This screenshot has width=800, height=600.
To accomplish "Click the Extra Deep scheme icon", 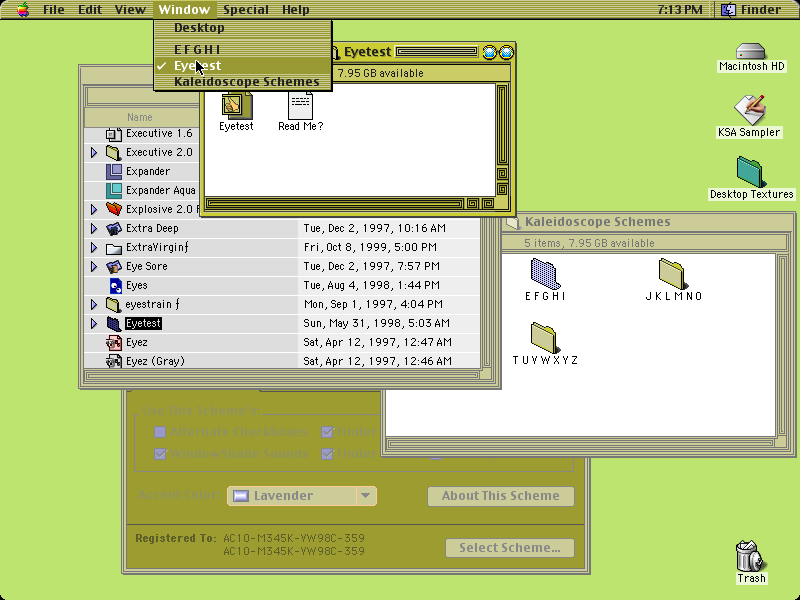I will [x=114, y=229].
